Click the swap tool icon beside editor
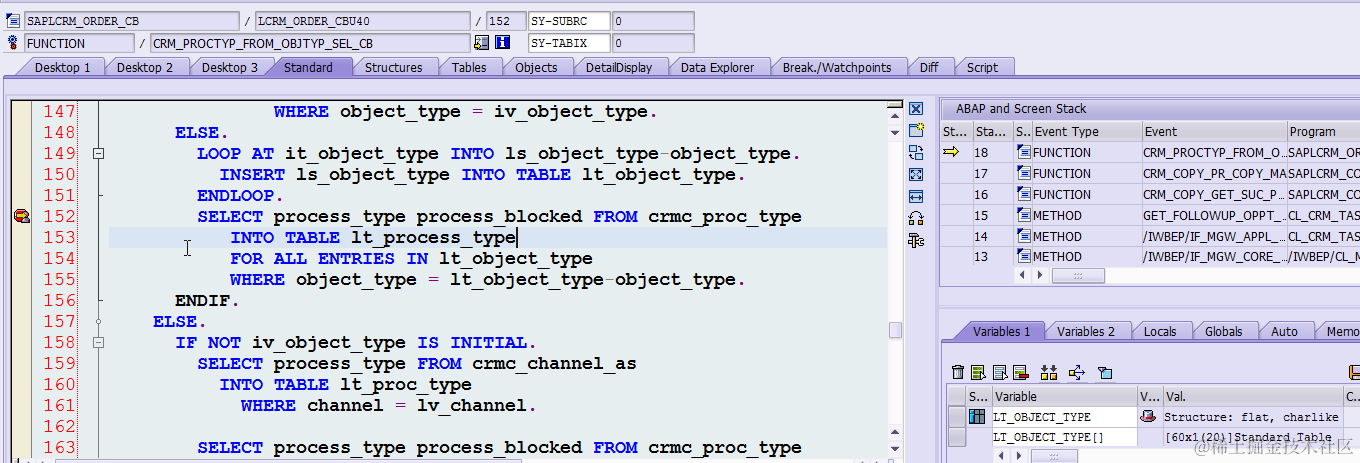Screen dimensions: 1360x463 tap(915, 152)
